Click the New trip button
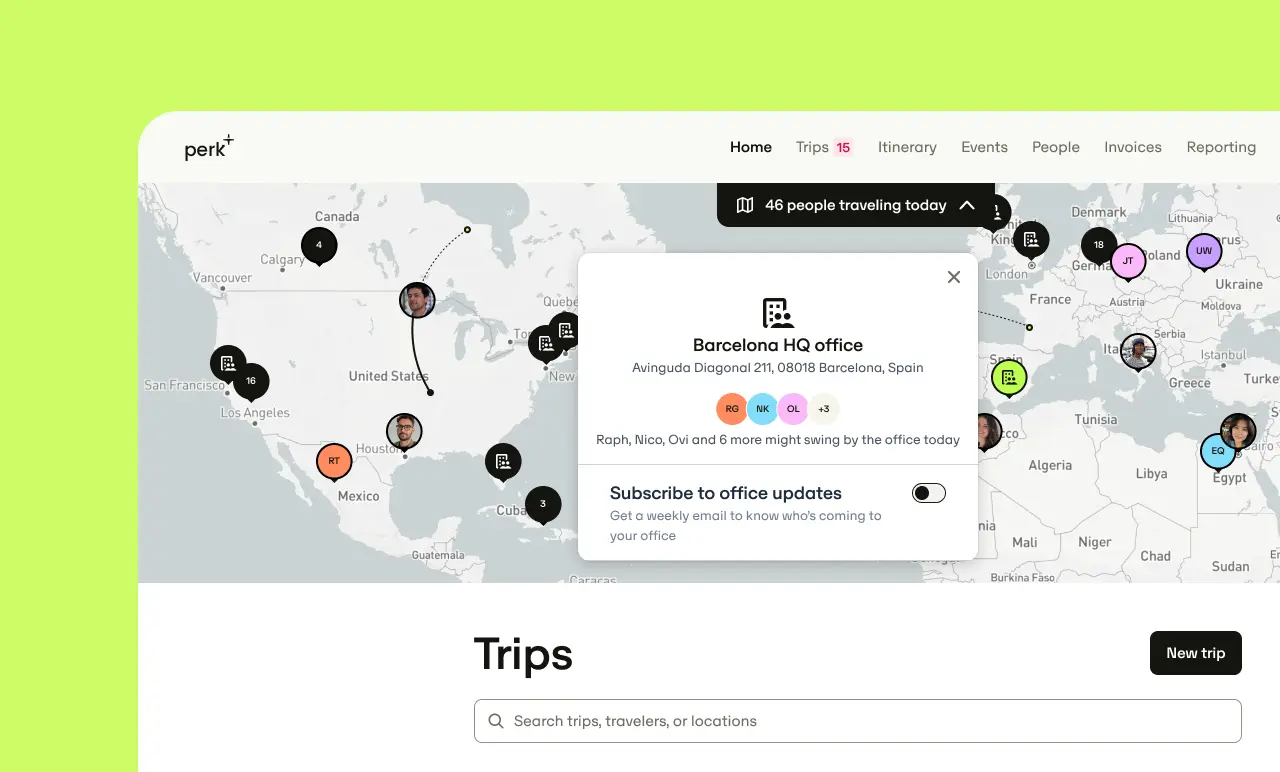The width and height of the screenshot is (1280, 772). (x=1196, y=653)
